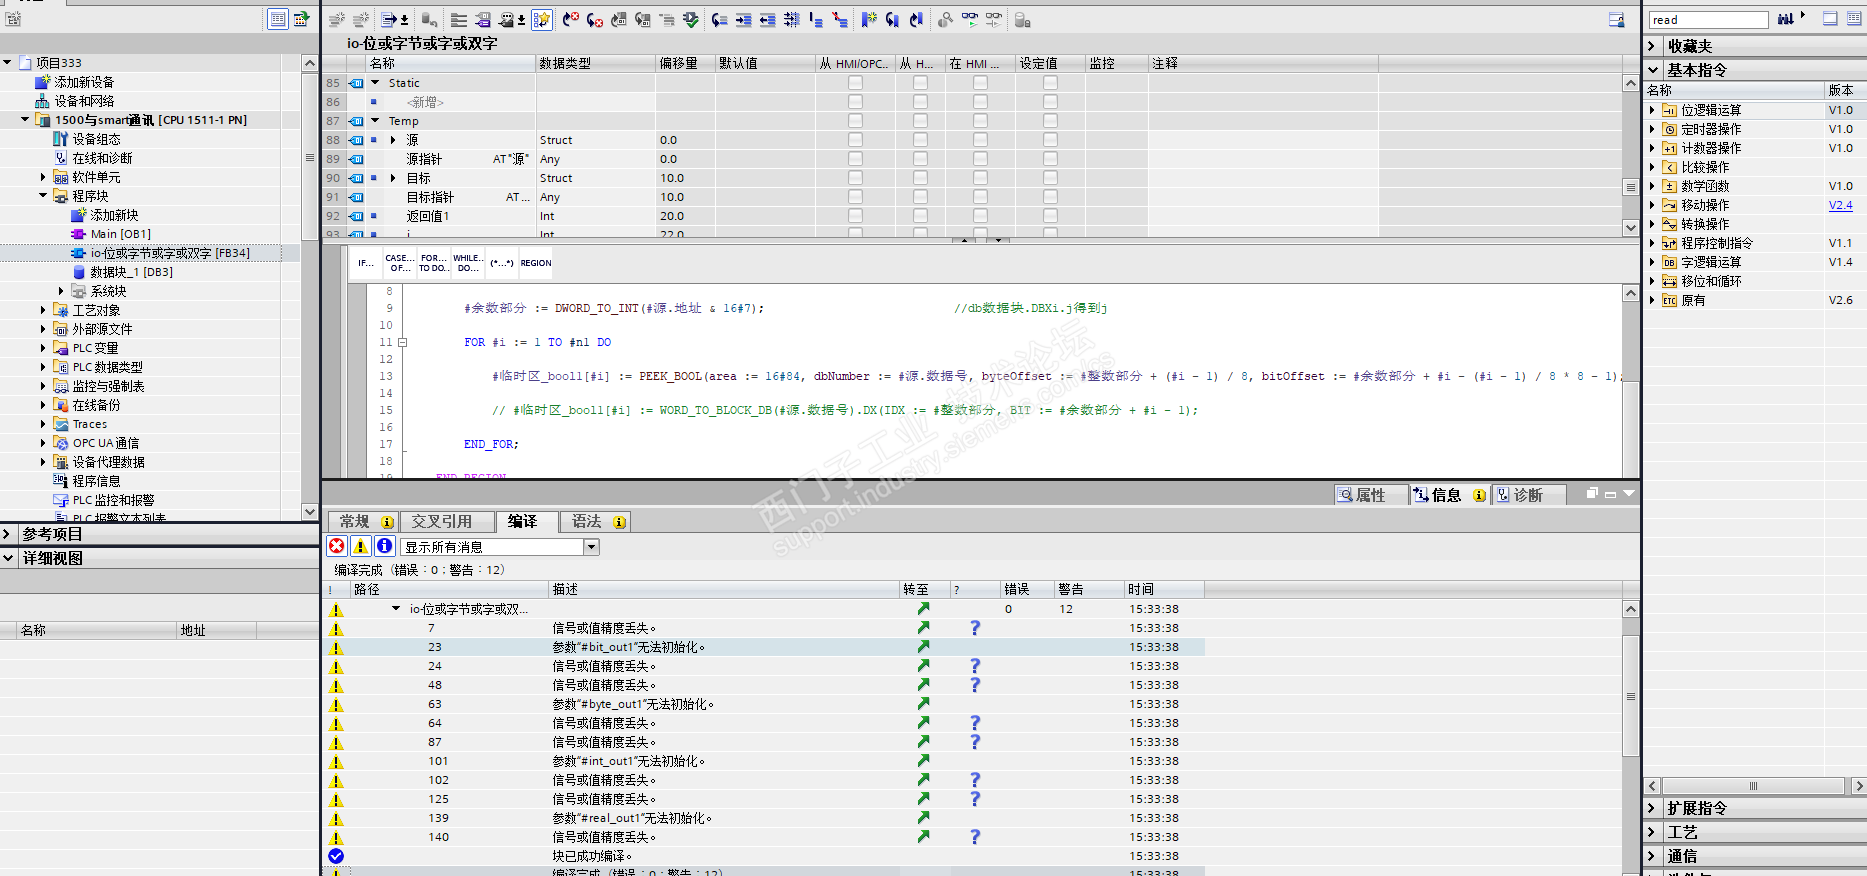Viewport: 1867px width, 876px height.
Task: Click 添加新设备 in project tree
Action: 84,82
